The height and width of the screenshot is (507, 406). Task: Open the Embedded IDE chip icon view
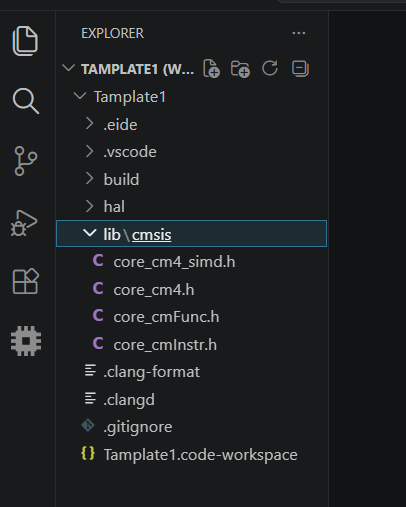tap(26, 341)
